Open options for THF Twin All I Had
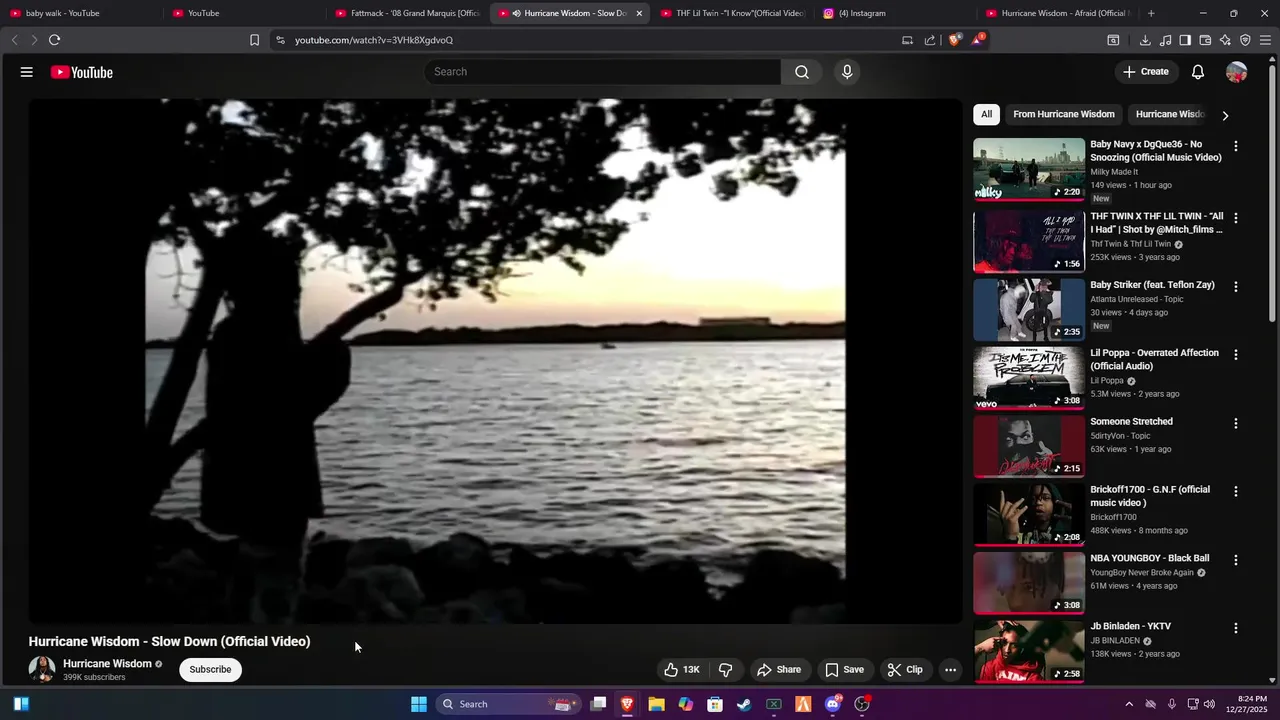 click(1236, 218)
